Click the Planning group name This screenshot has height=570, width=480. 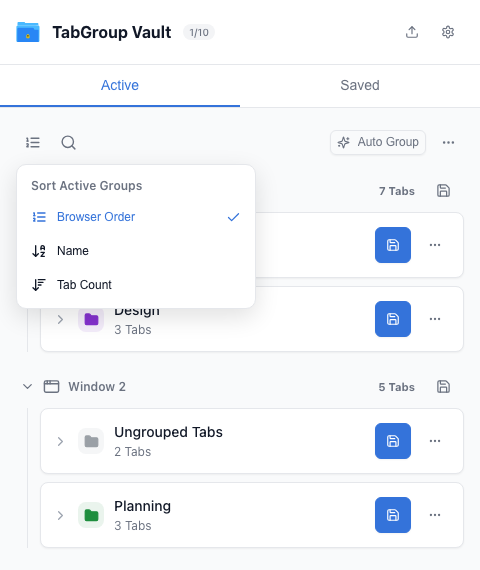tap(143, 506)
